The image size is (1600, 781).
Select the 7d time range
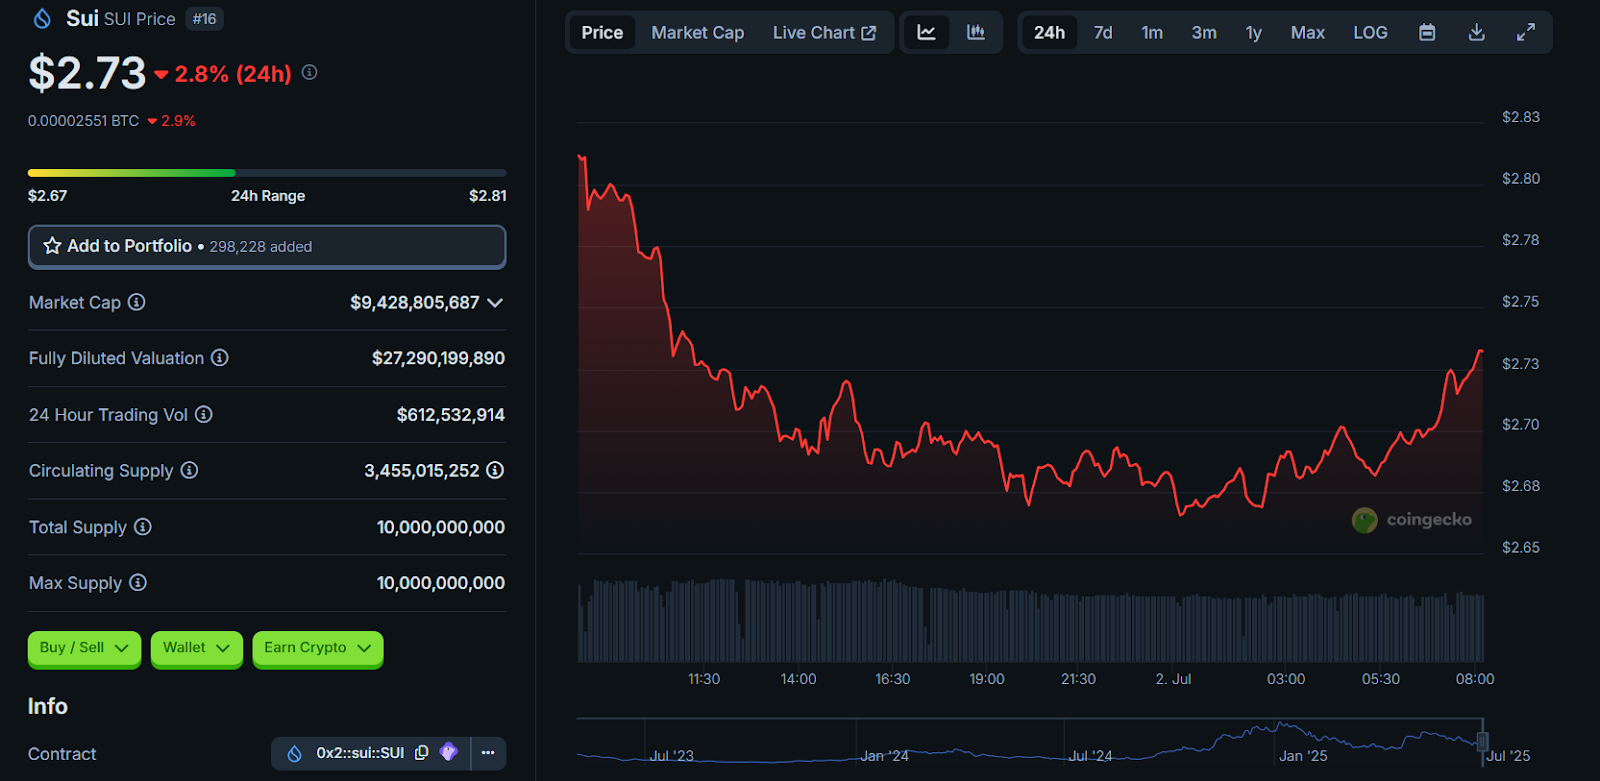pyautogui.click(x=1103, y=32)
